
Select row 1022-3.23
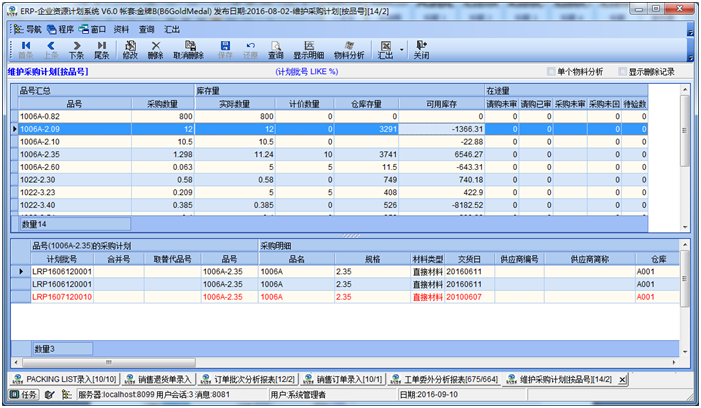click(x=329, y=193)
